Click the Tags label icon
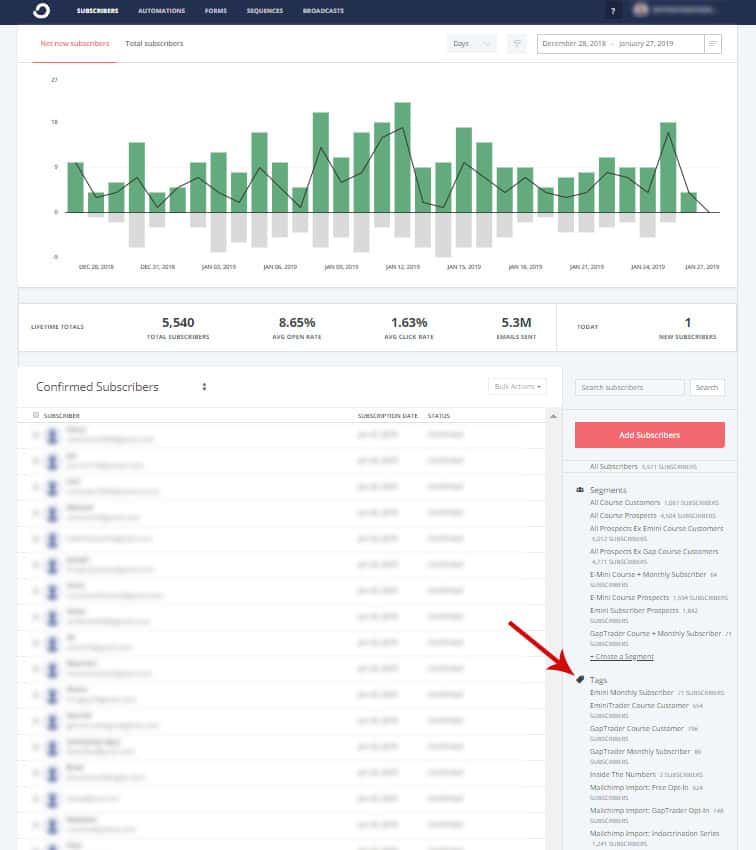This screenshot has height=850, width=756. tap(581, 680)
